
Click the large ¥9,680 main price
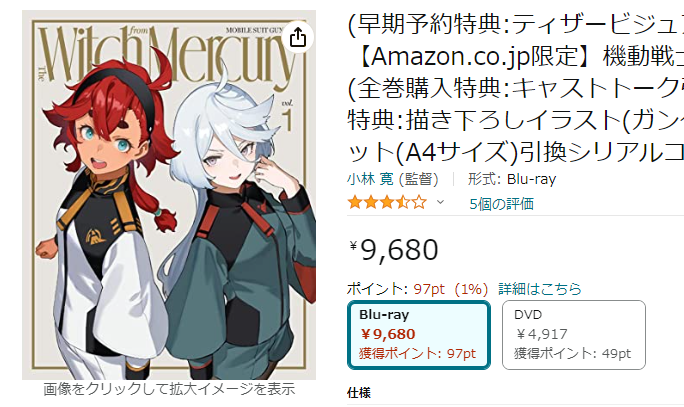393,250
